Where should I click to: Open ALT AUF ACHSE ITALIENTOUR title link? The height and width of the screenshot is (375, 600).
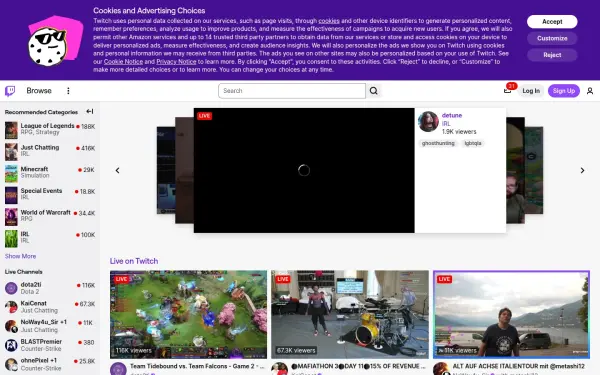pos(518,366)
